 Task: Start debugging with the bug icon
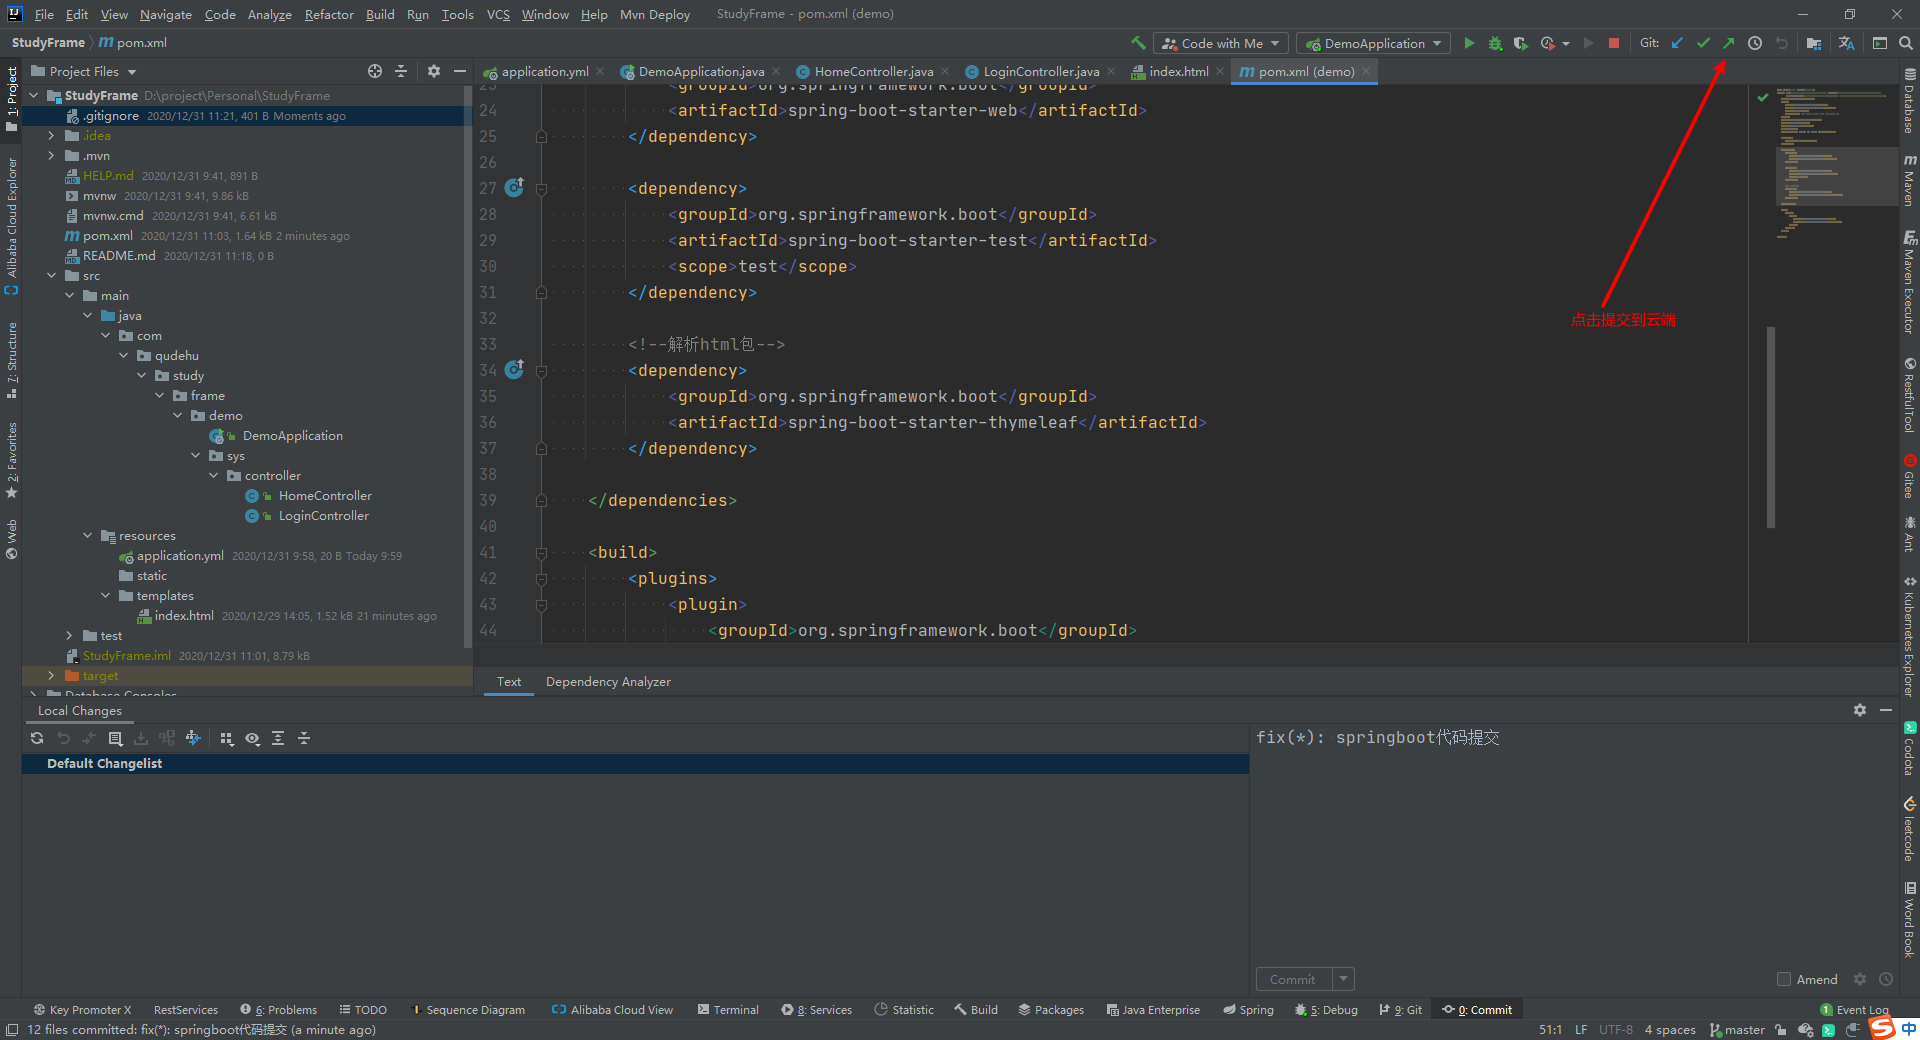(1495, 43)
